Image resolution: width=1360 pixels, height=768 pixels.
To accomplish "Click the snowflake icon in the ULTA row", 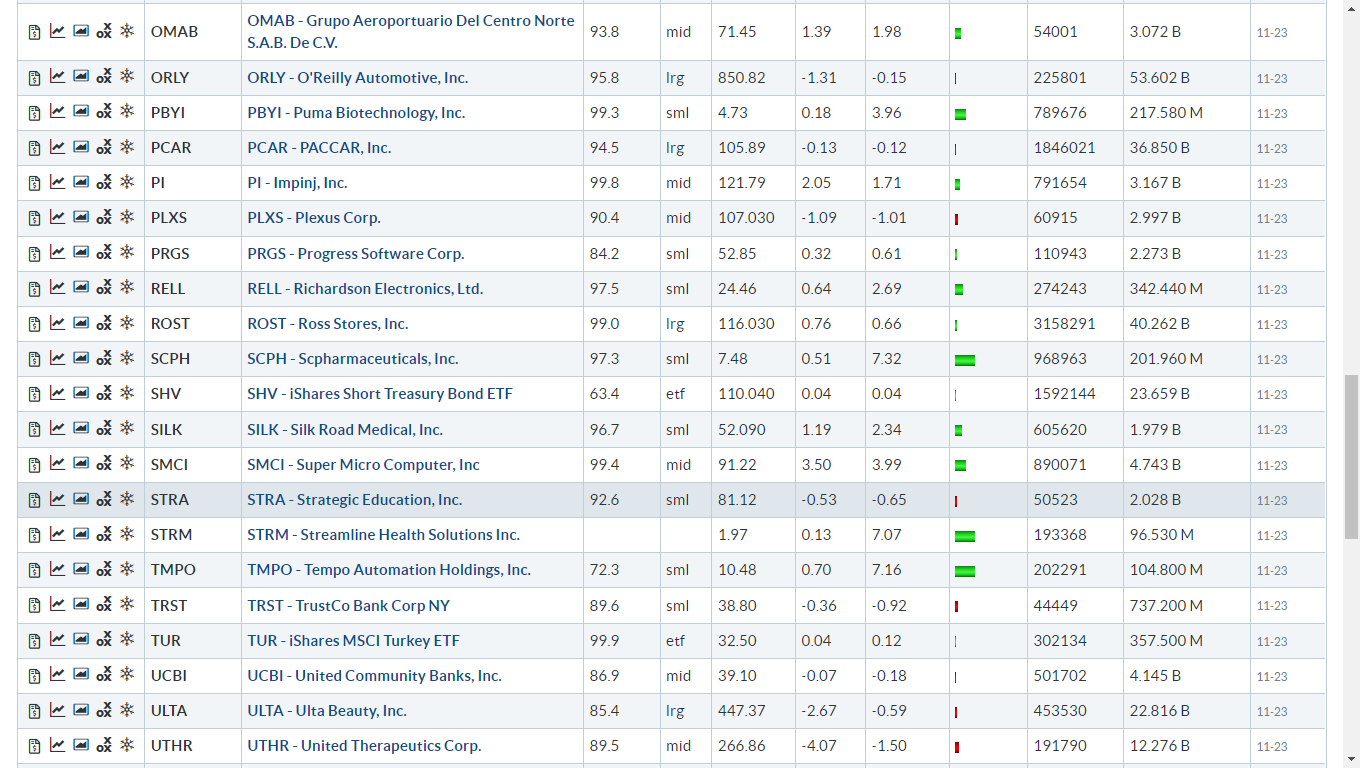I will [x=127, y=710].
